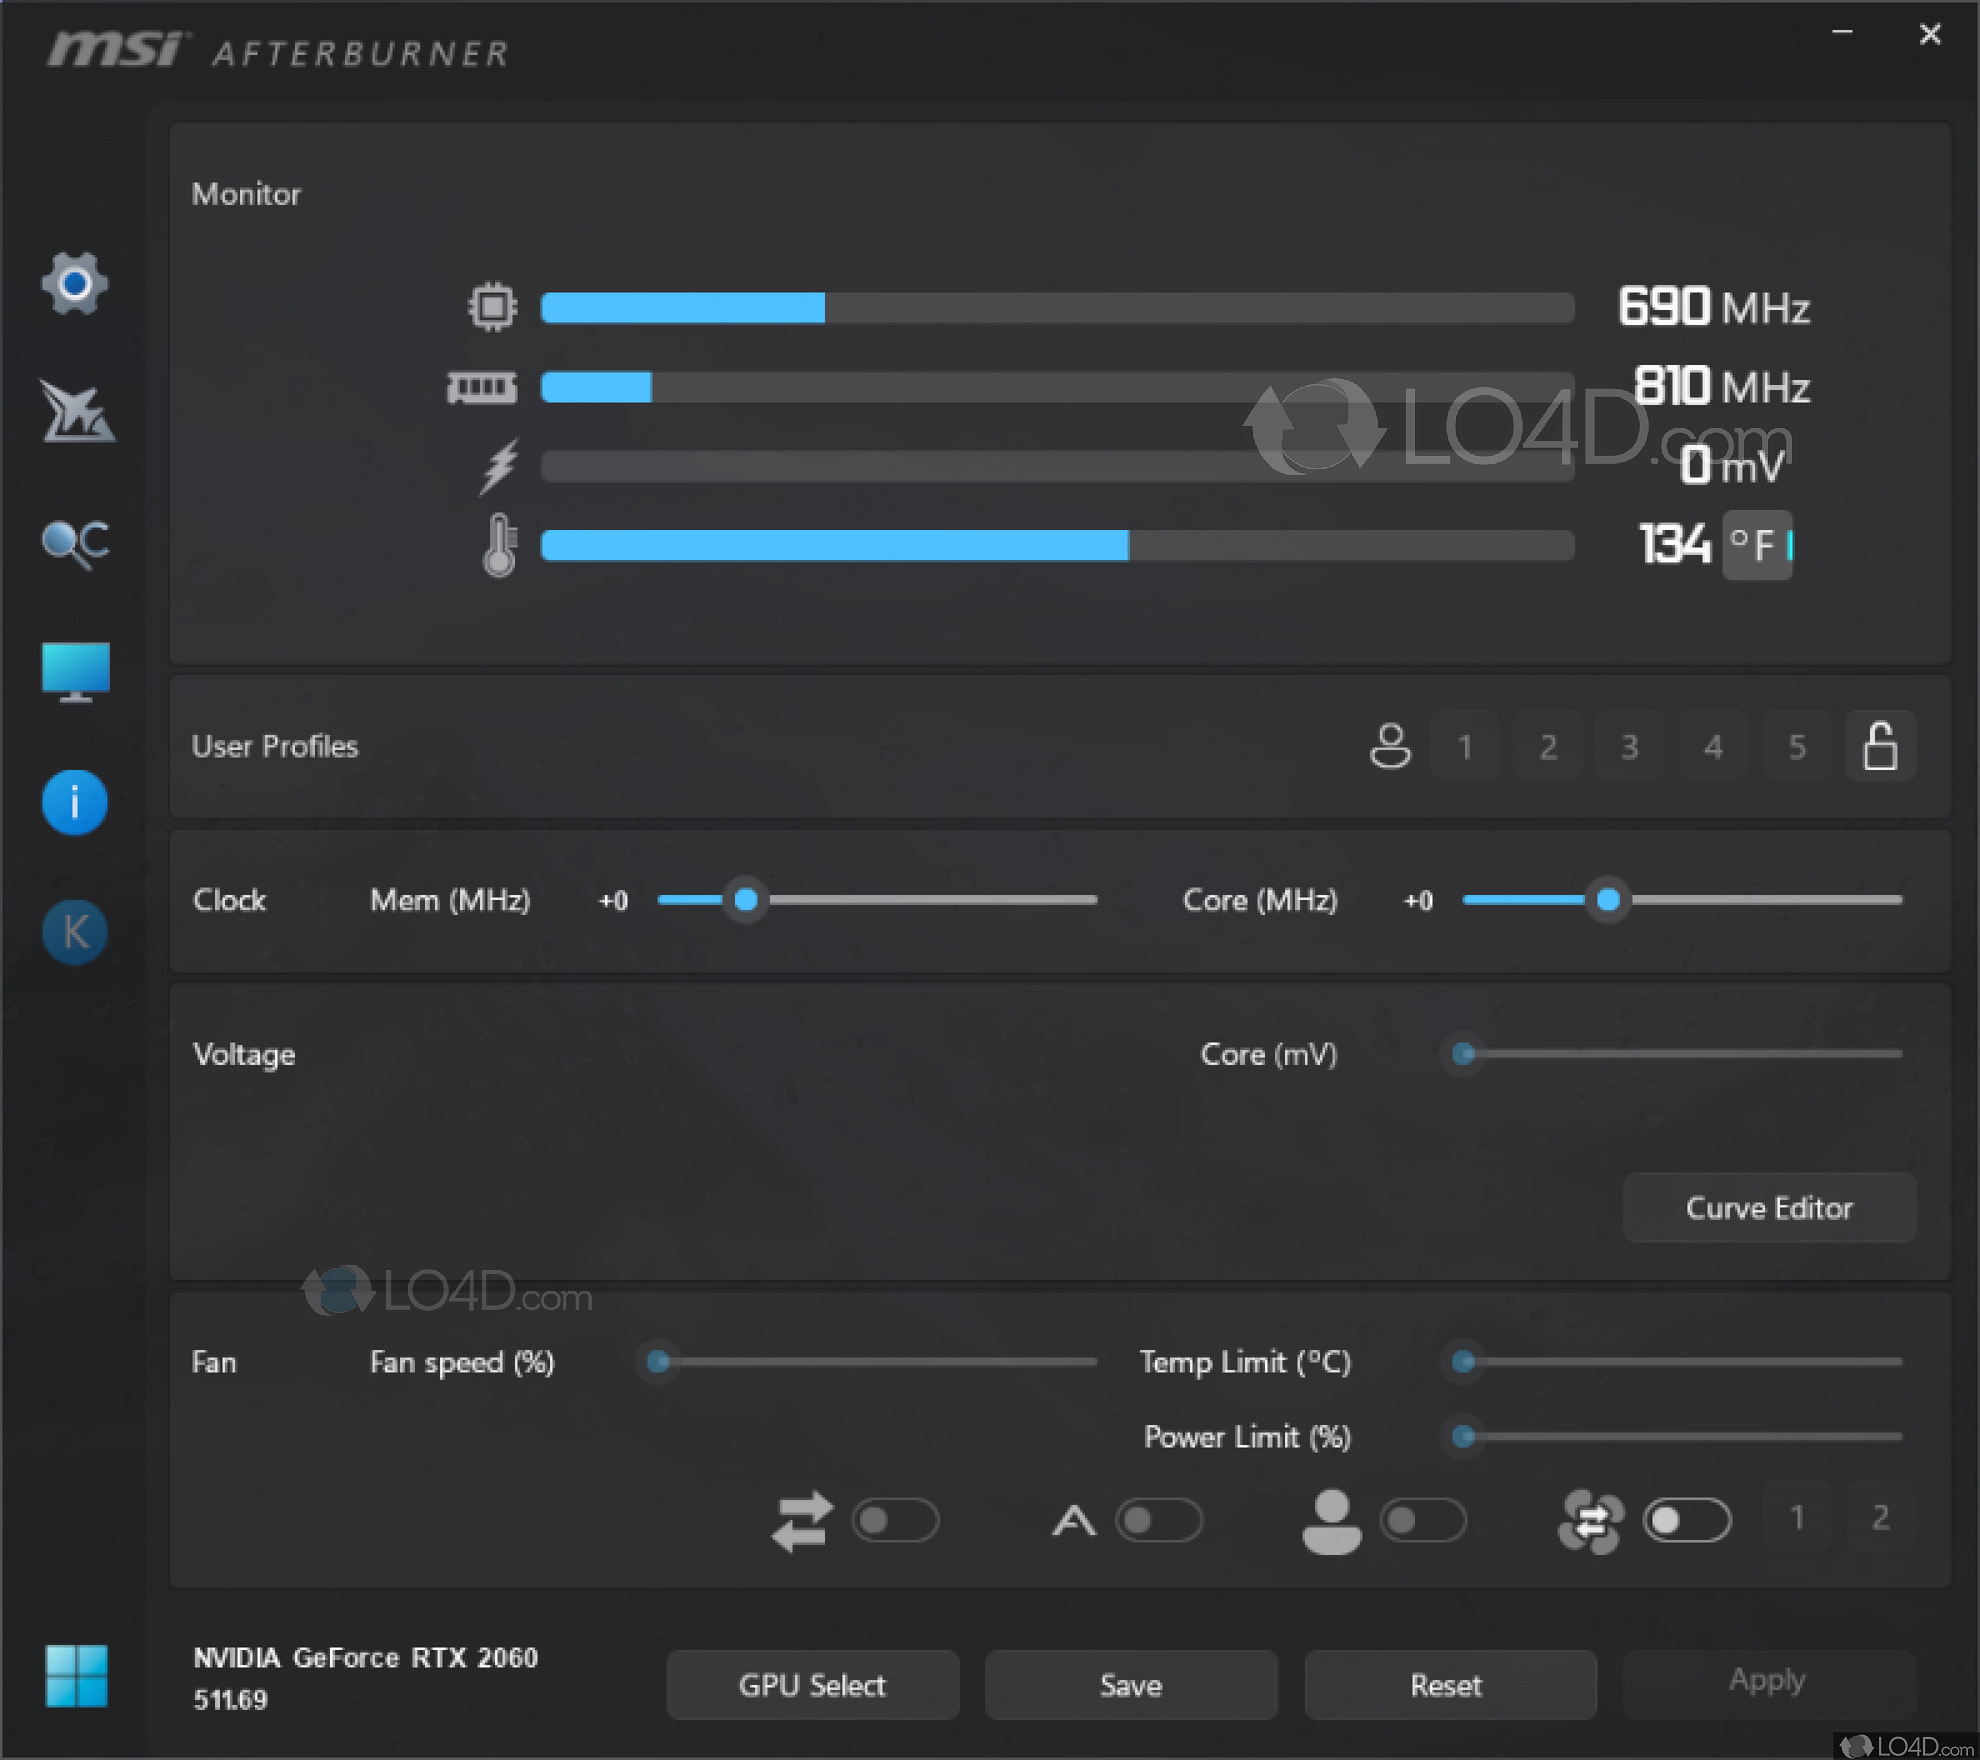Image resolution: width=1980 pixels, height=1760 pixels.
Task: Click the user profile person icon
Action: pos(1389,746)
